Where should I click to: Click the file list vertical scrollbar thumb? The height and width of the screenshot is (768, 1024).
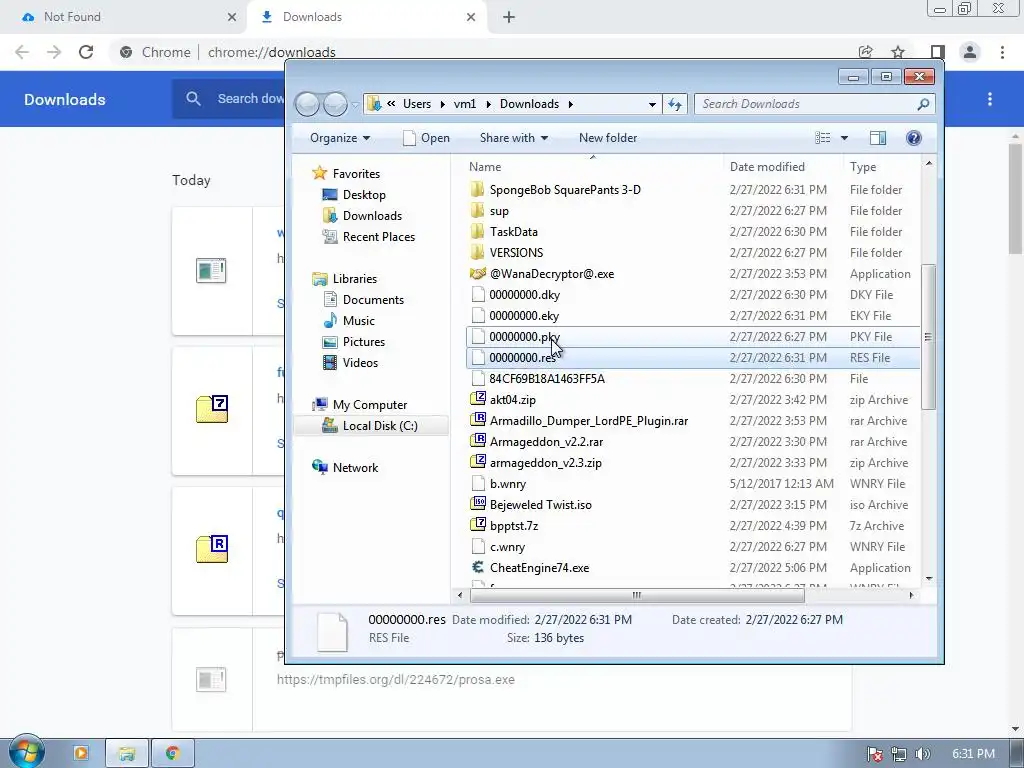tap(928, 337)
